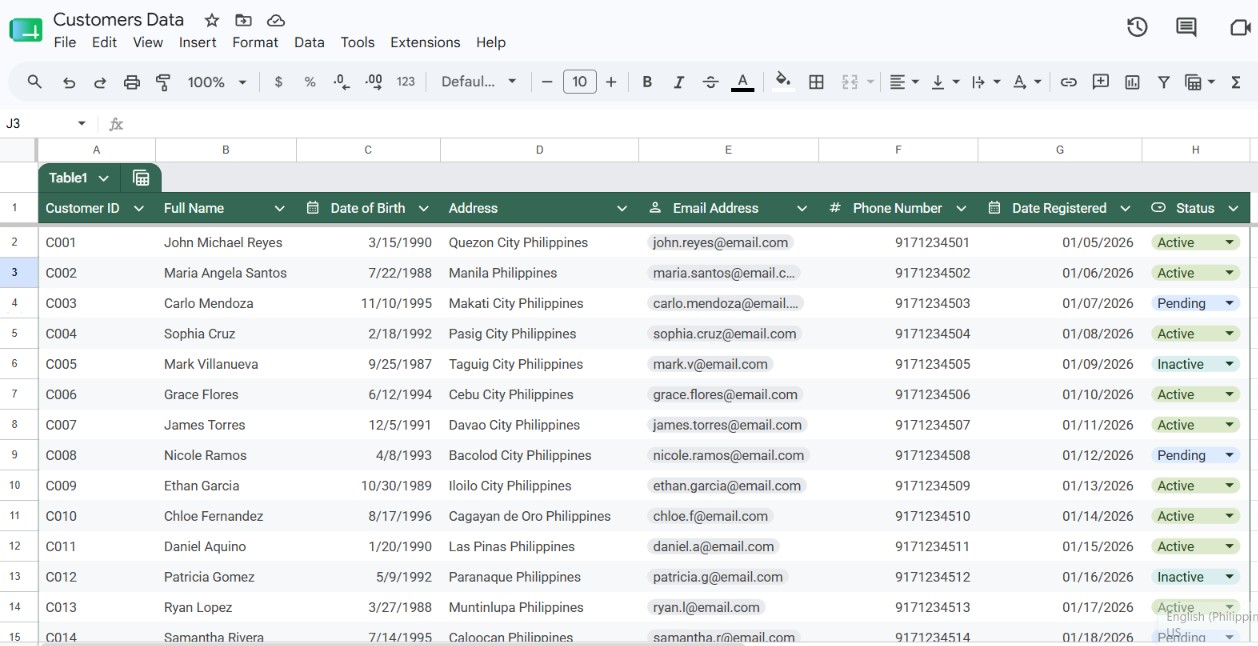Open version history clock icon
1258x646 pixels.
point(1137,27)
